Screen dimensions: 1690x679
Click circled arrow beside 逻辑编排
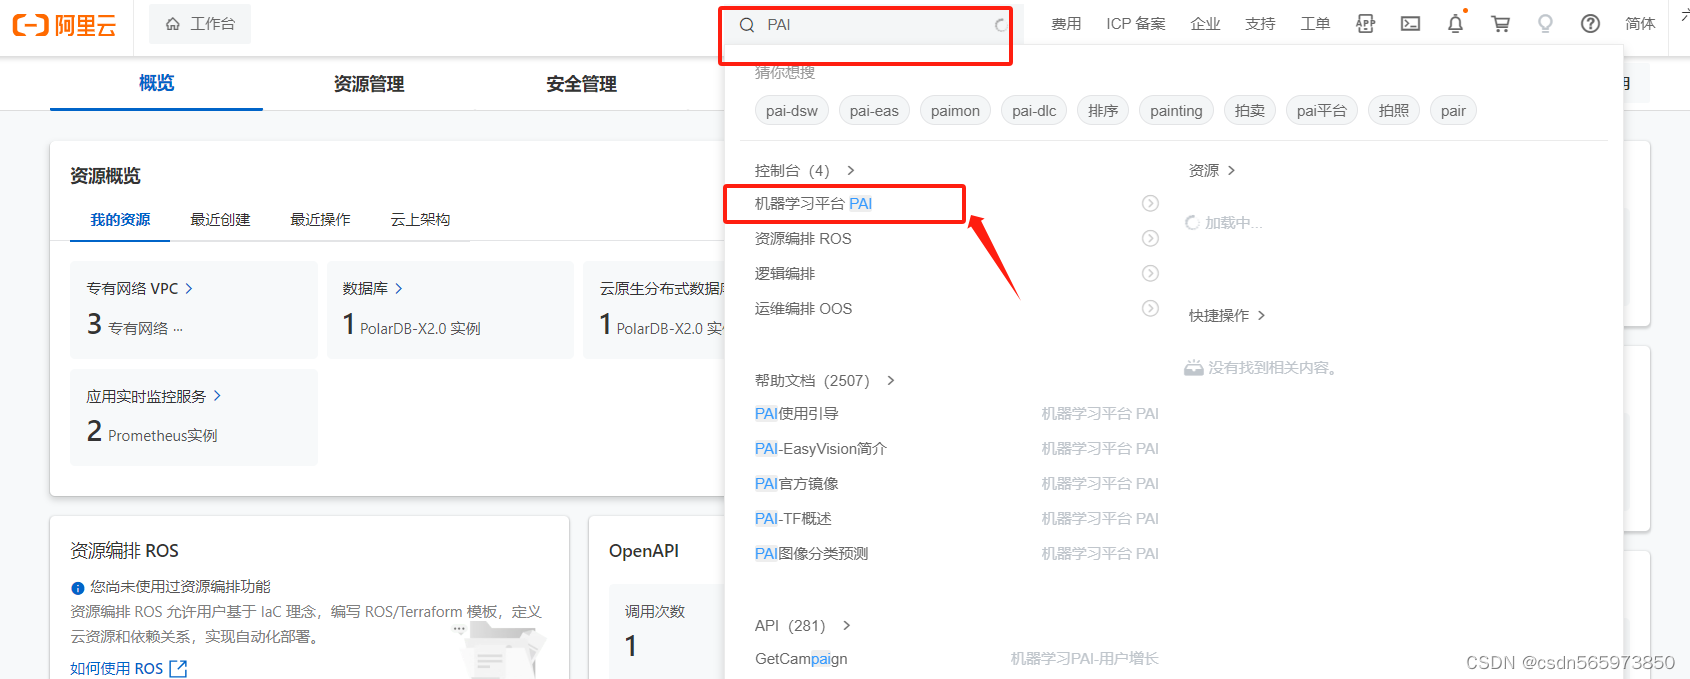point(1150,273)
